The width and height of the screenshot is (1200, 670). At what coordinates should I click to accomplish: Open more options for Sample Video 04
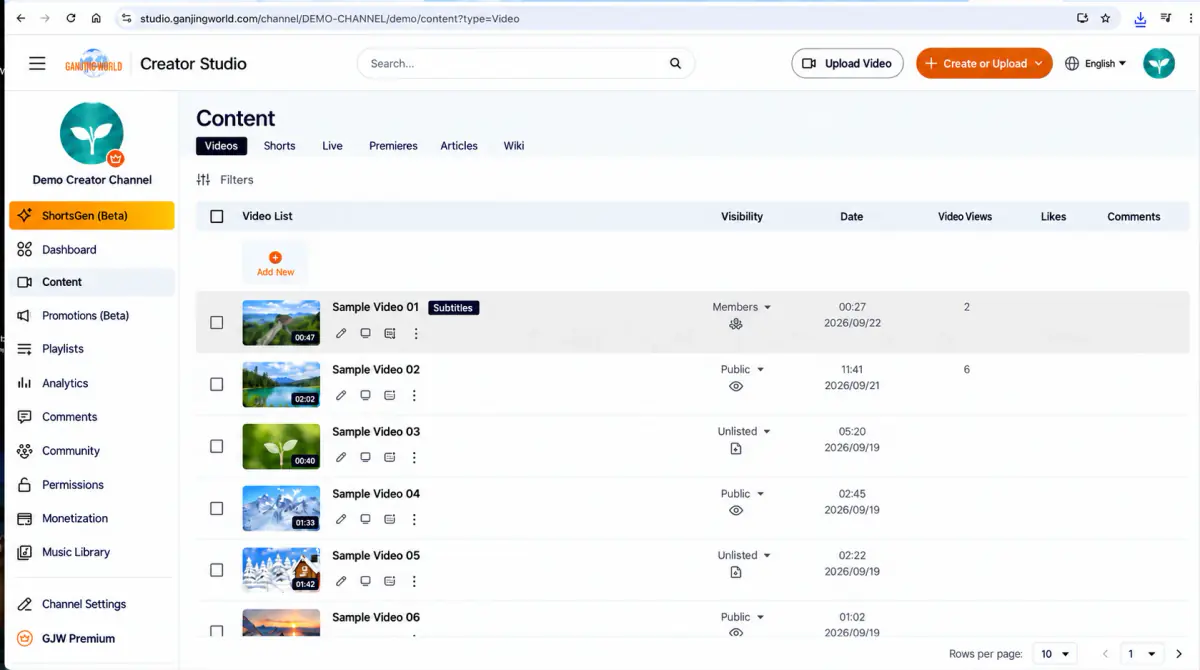(x=414, y=519)
